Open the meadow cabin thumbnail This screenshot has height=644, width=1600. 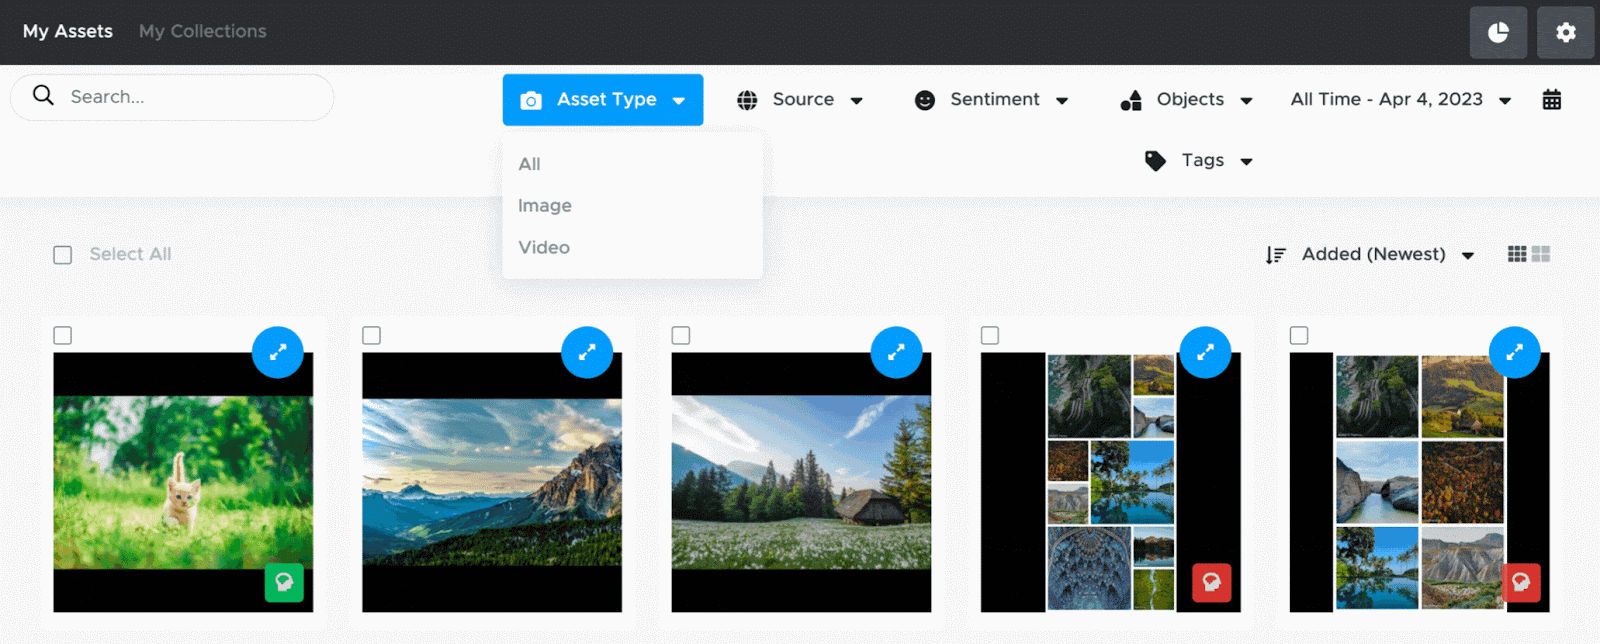tap(801, 482)
